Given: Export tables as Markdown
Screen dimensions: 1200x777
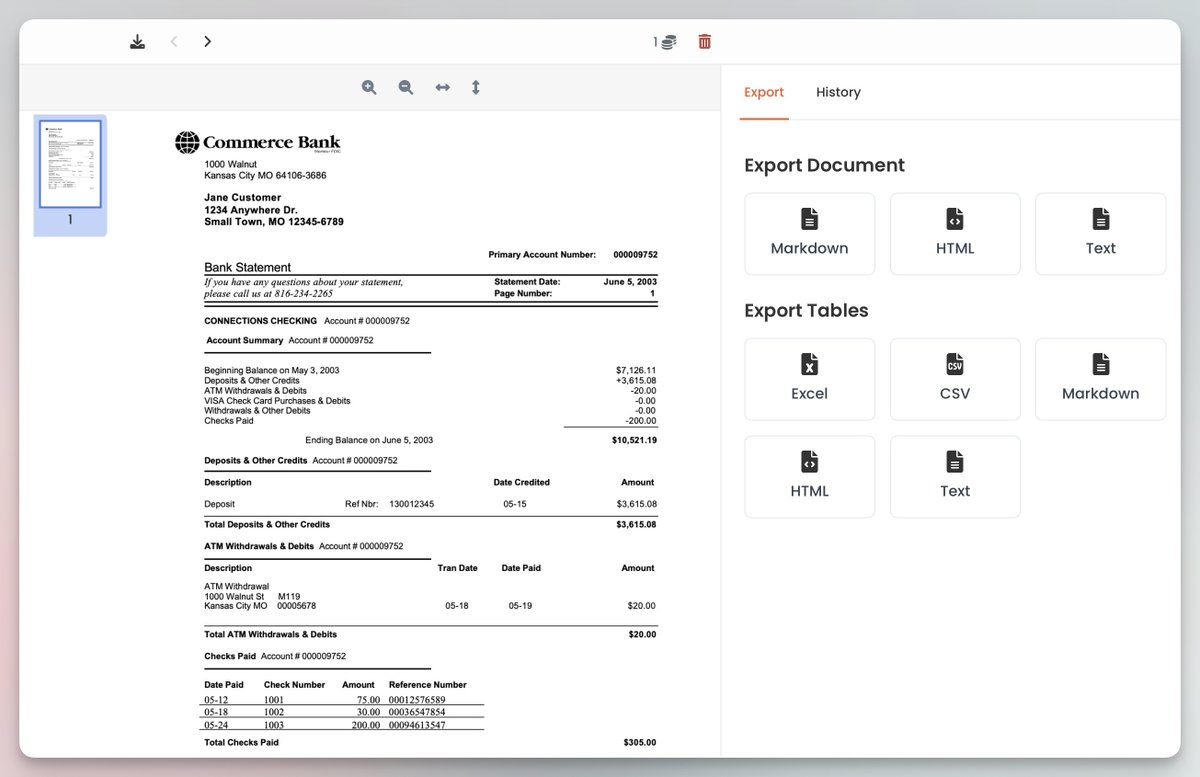Looking at the screenshot, I should (1100, 378).
